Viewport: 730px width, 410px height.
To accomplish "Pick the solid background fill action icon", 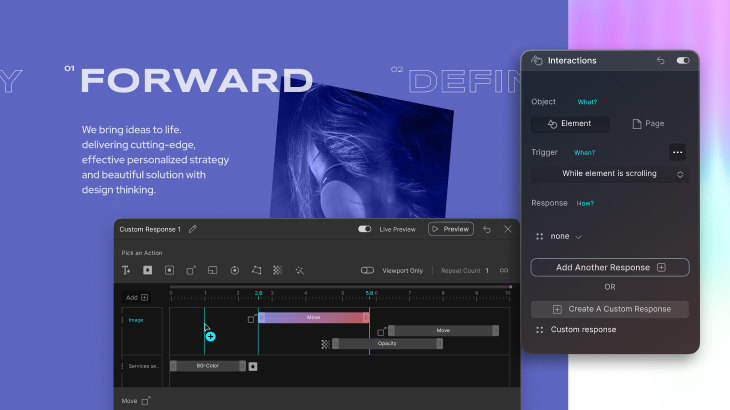I will (x=148, y=270).
